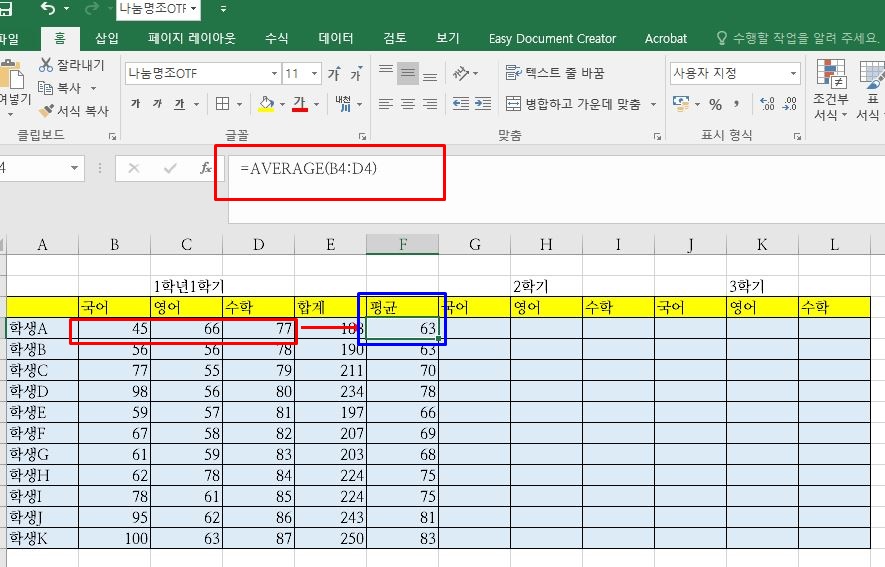
Task: Open the Page Layout (페이지 레이아웃) tab
Action: (191, 38)
